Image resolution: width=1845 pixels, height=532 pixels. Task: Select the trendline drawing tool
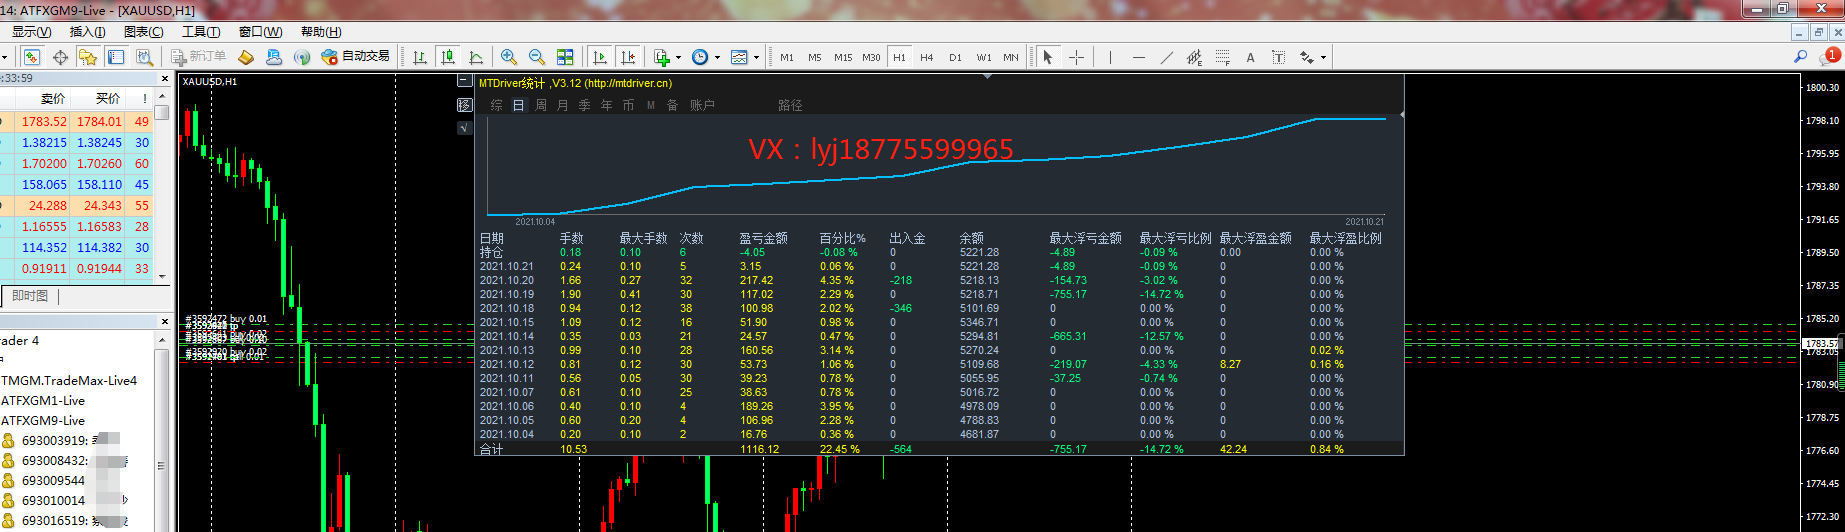tap(1166, 57)
